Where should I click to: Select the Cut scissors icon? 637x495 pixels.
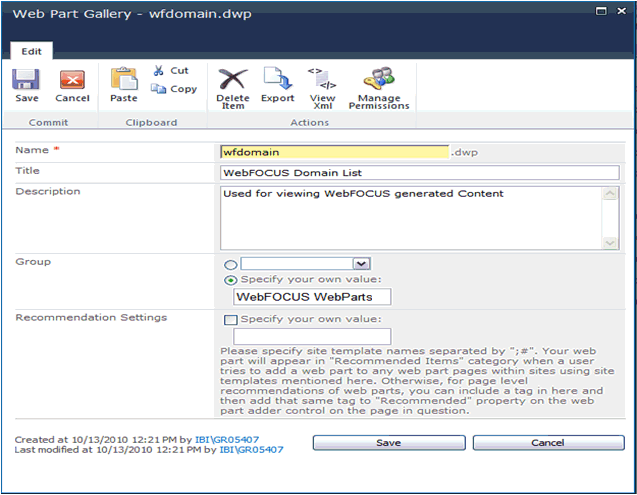point(160,71)
